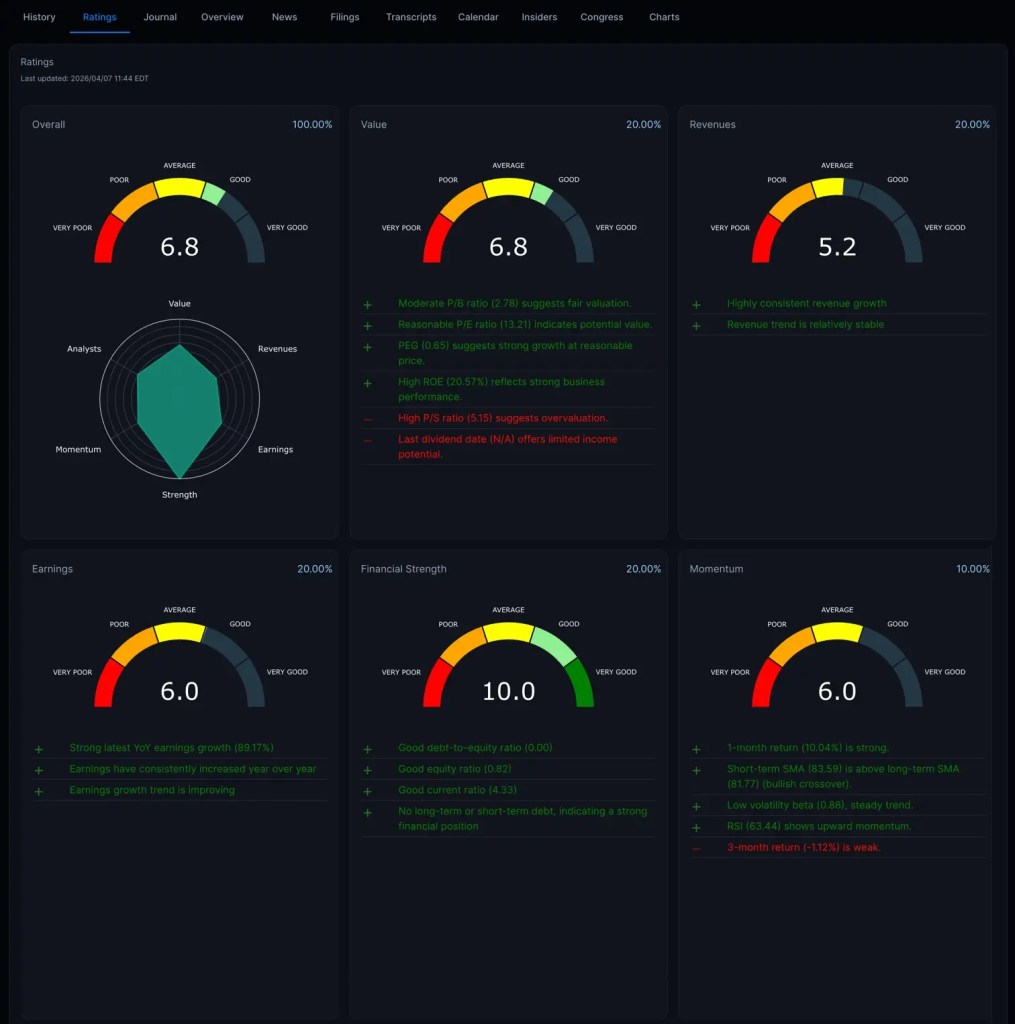View the Transcripts tab

point(411,17)
